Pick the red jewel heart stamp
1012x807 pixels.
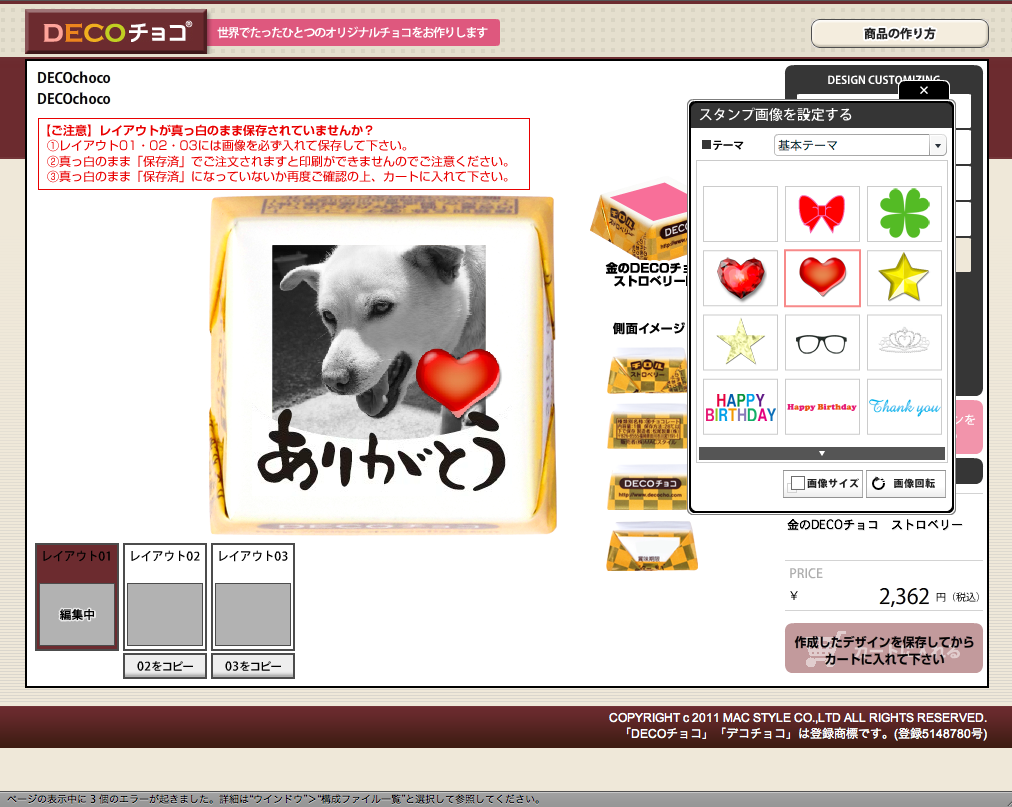coord(740,278)
